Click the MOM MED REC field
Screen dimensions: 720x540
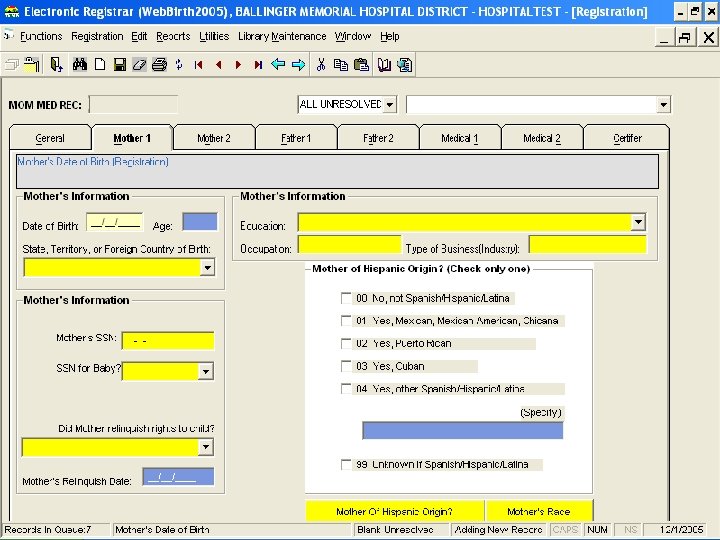point(133,105)
